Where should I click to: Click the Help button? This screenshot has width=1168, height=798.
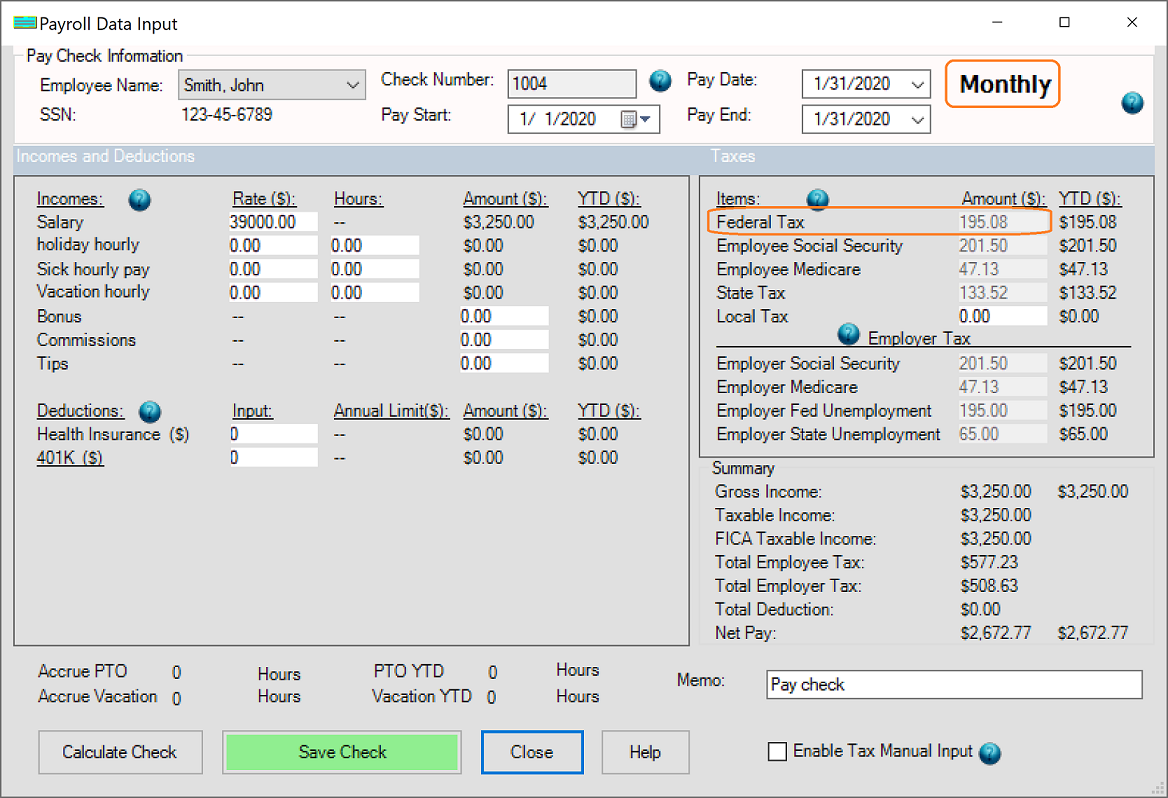(645, 752)
